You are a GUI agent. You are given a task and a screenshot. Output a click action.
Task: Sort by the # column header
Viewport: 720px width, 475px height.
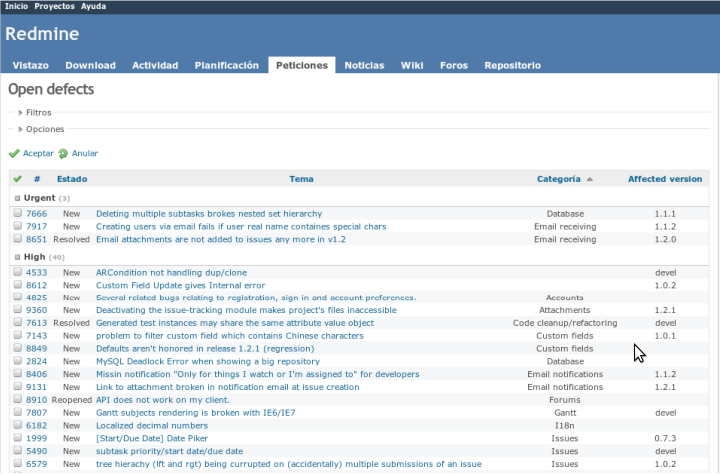point(37,179)
